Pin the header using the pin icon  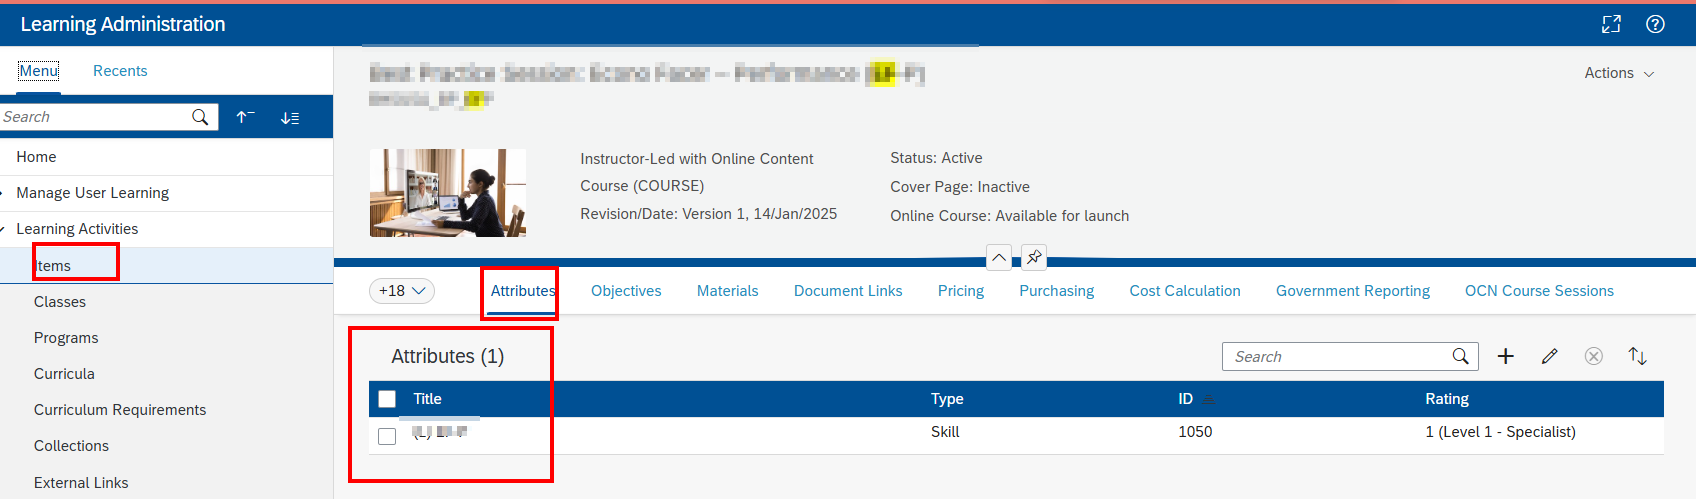[1034, 258]
